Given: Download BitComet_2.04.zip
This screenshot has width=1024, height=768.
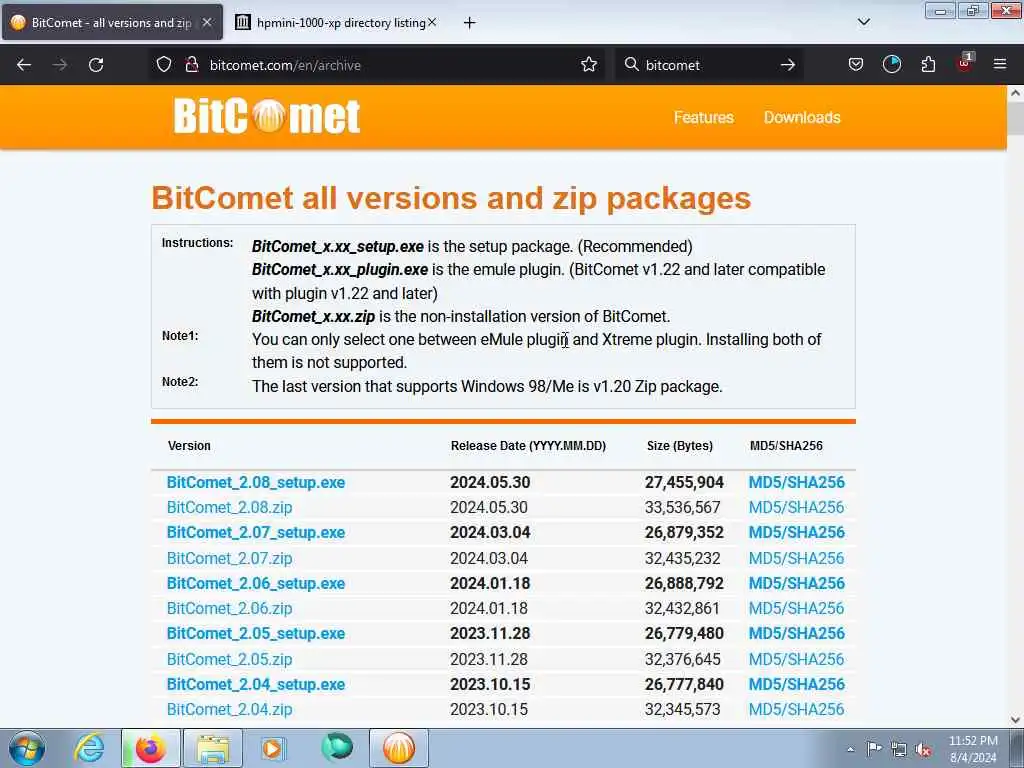Looking at the screenshot, I should (229, 710).
